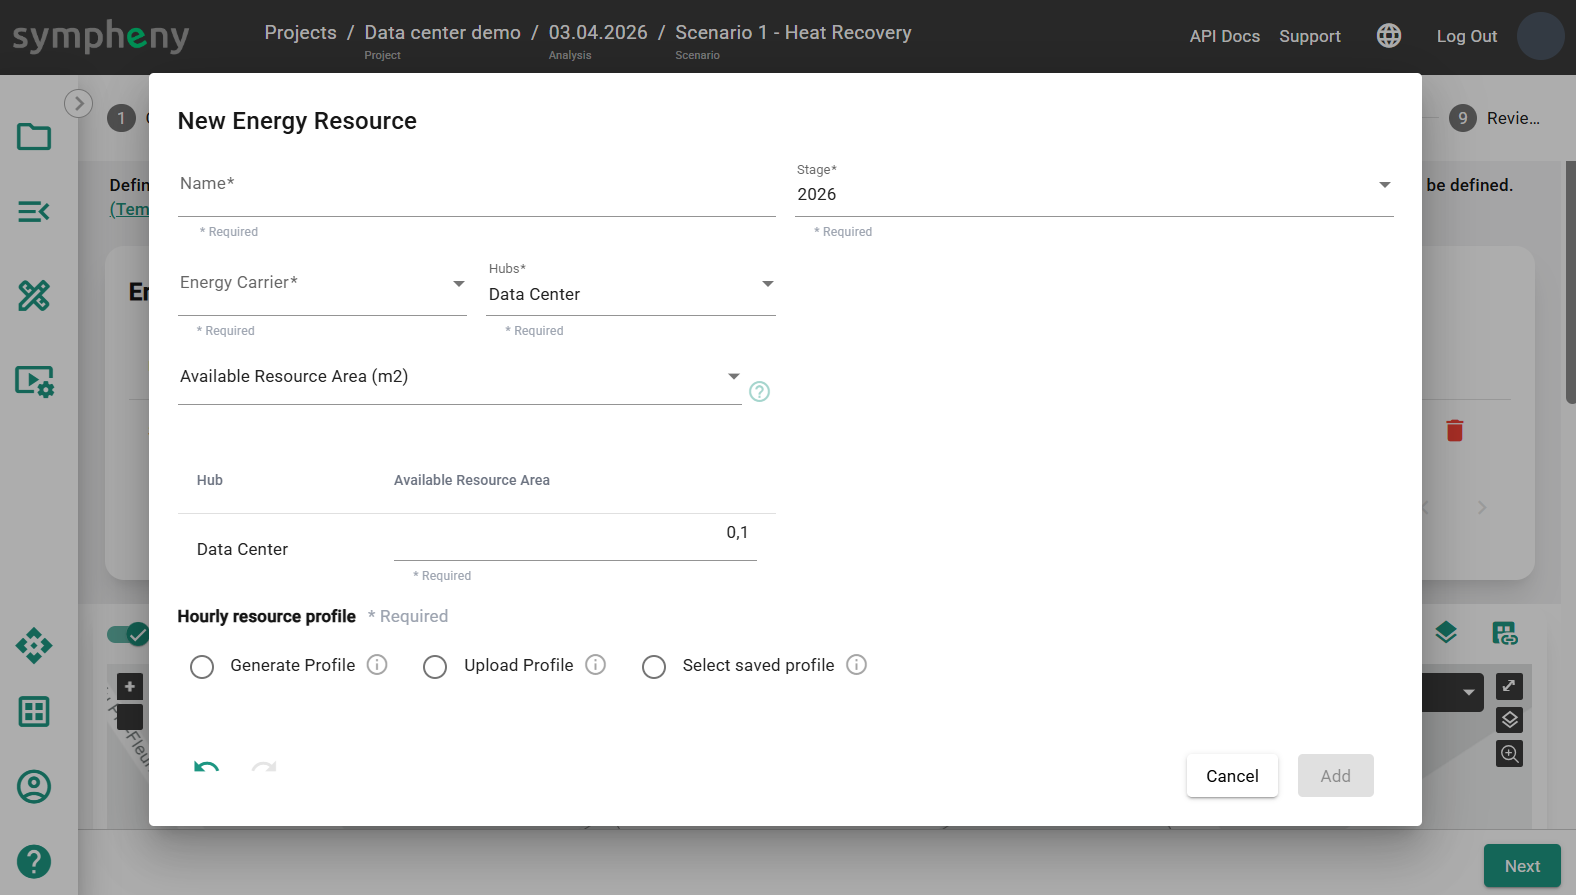Open the run settings play-gear sidebar icon
1576x895 pixels.
pos(34,381)
